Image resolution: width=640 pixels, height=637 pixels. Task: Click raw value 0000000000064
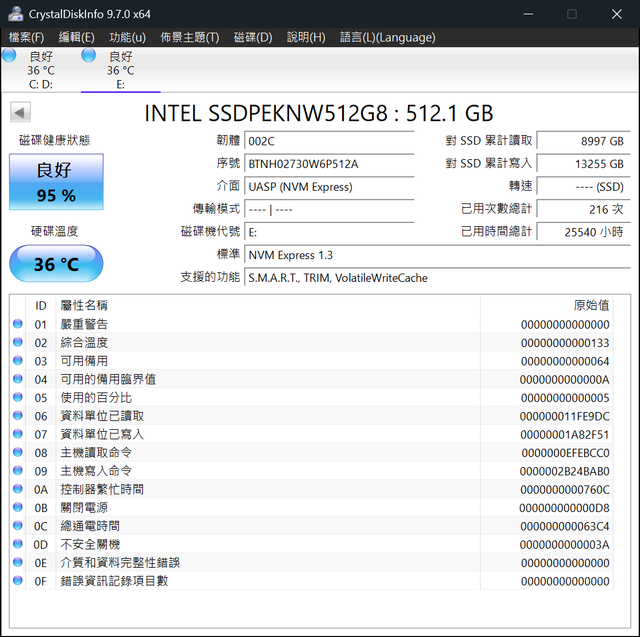coord(565,361)
